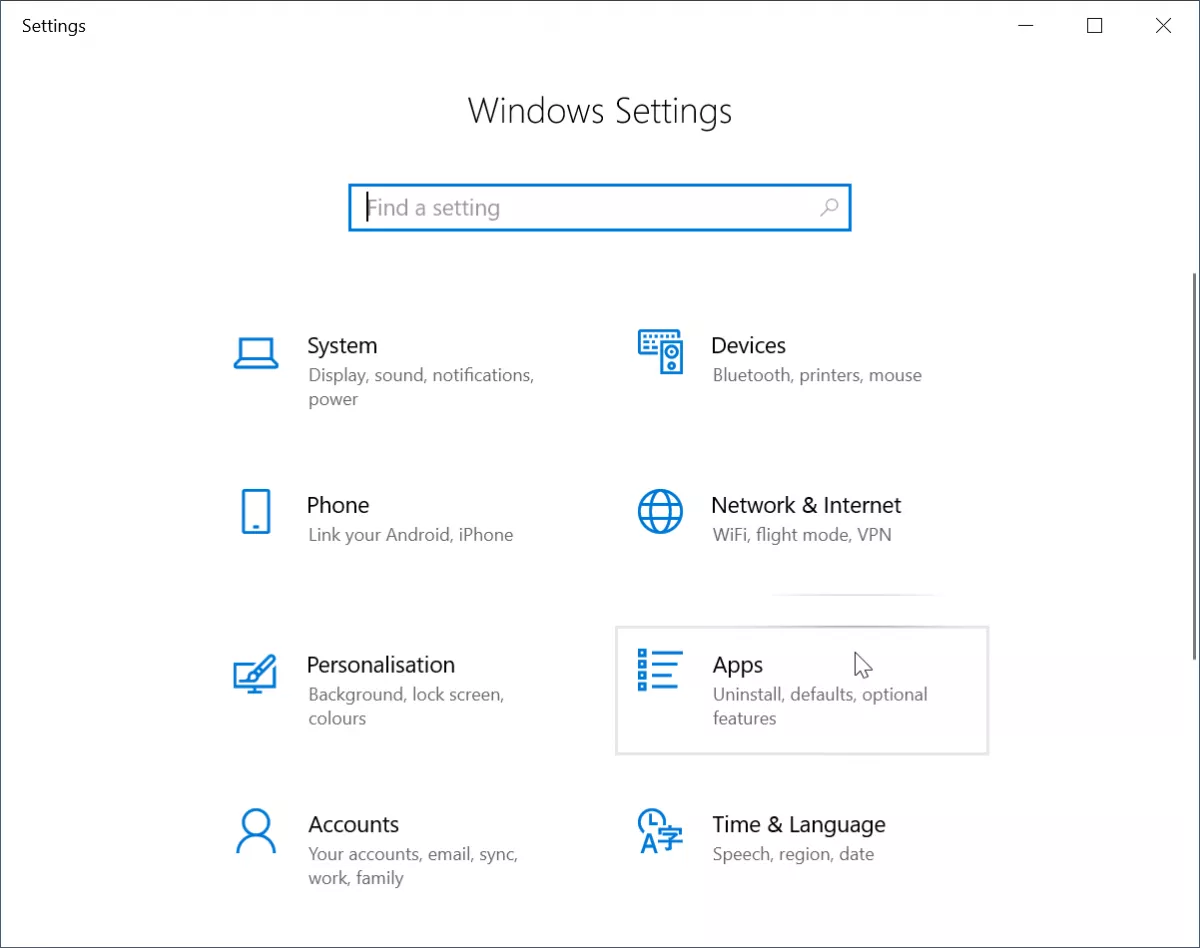Open the Personalisation heading
The image size is (1200, 948).
tap(381, 665)
